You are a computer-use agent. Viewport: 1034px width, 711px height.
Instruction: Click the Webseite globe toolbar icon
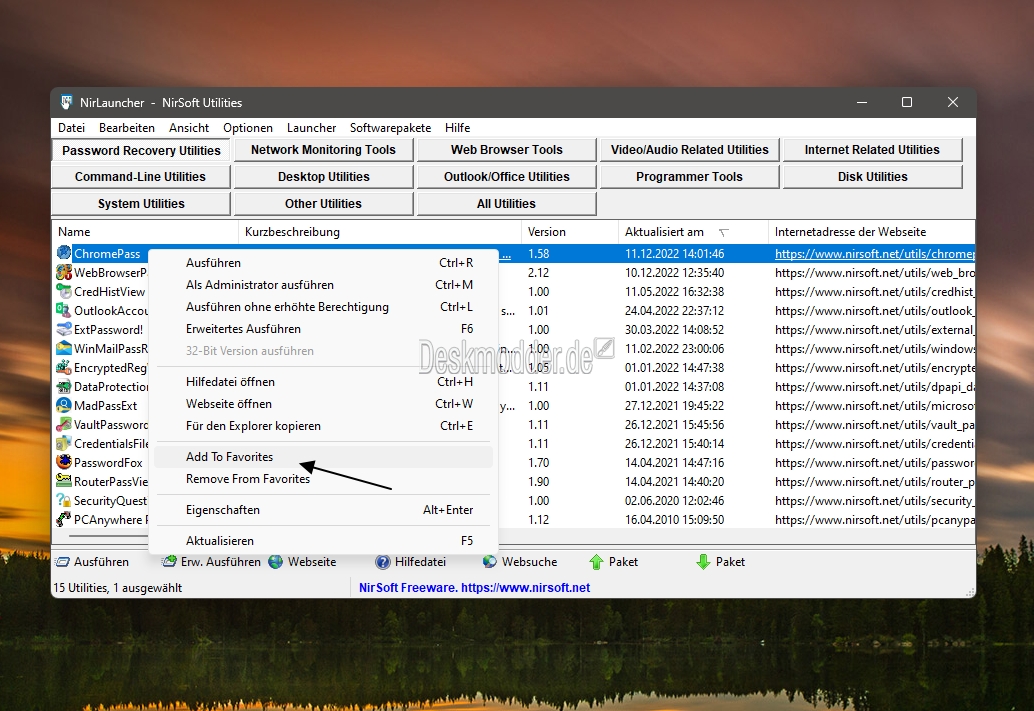[276, 562]
